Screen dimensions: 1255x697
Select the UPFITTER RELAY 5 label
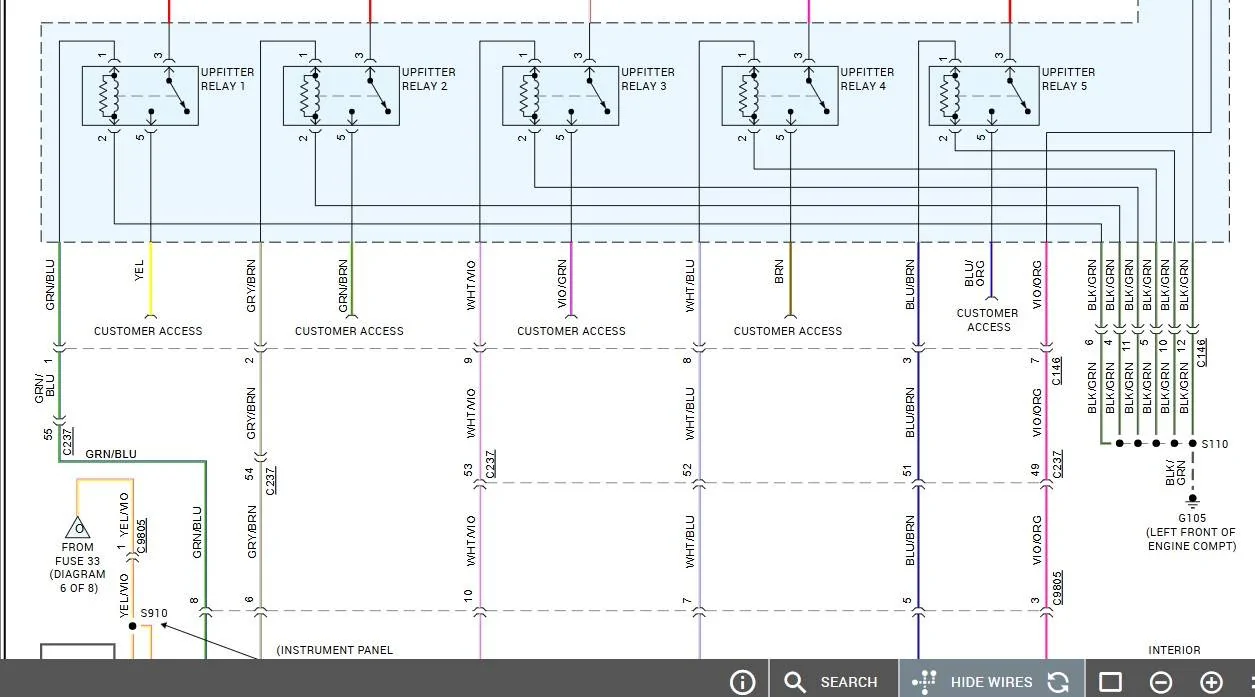click(x=1068, y=79)
